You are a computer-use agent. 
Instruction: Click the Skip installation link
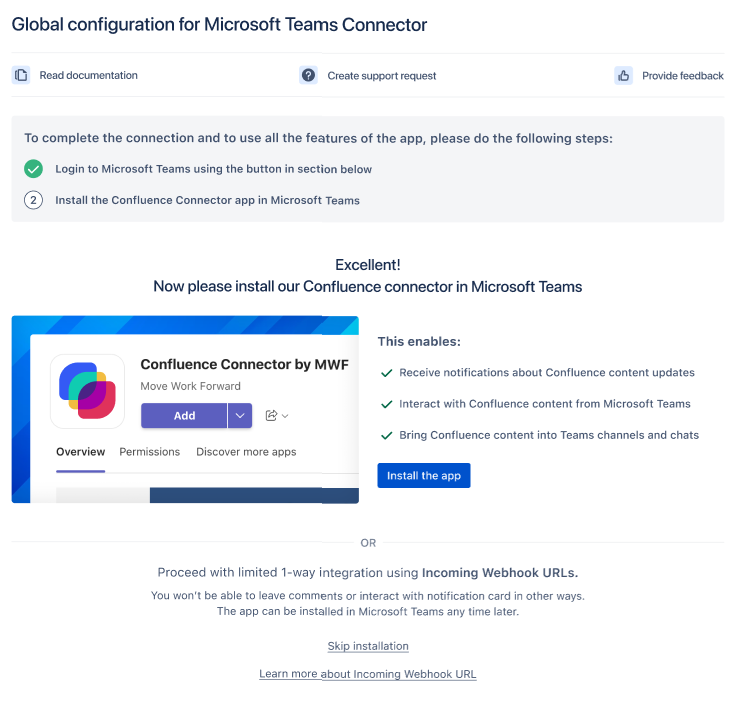point(368,646)
